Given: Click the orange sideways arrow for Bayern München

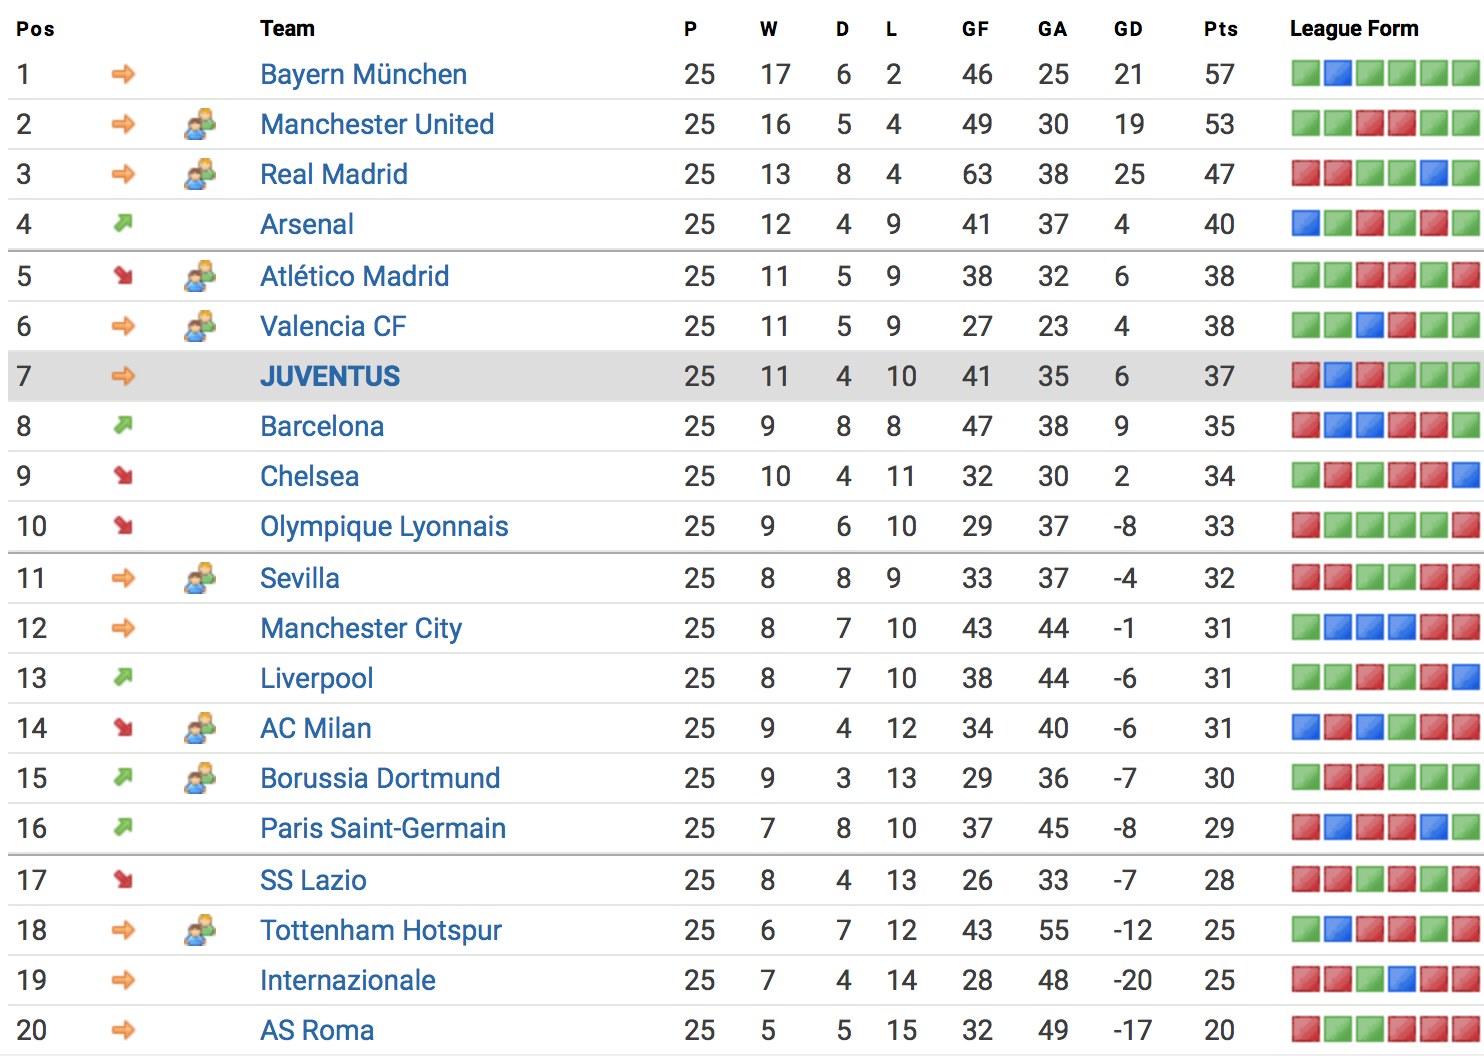Looking at the screenshot, I should click(x=123, y=74).
